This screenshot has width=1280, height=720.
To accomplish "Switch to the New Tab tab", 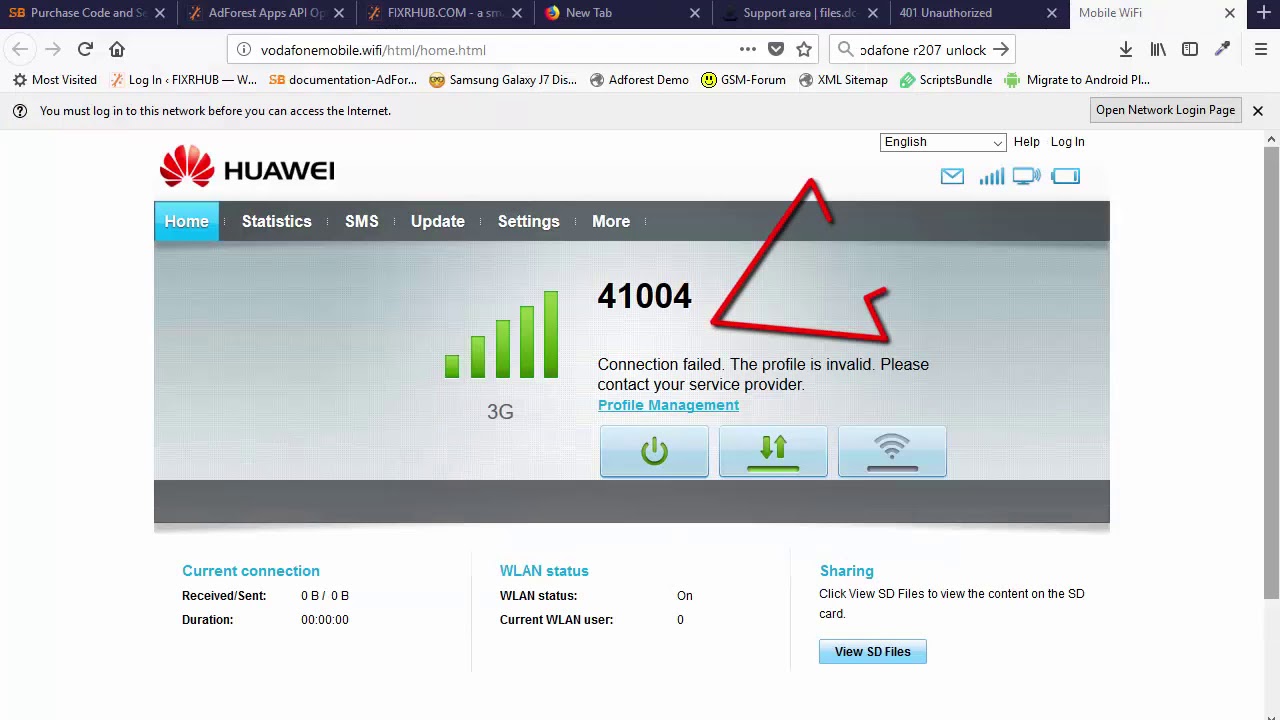I will point(623,13).
